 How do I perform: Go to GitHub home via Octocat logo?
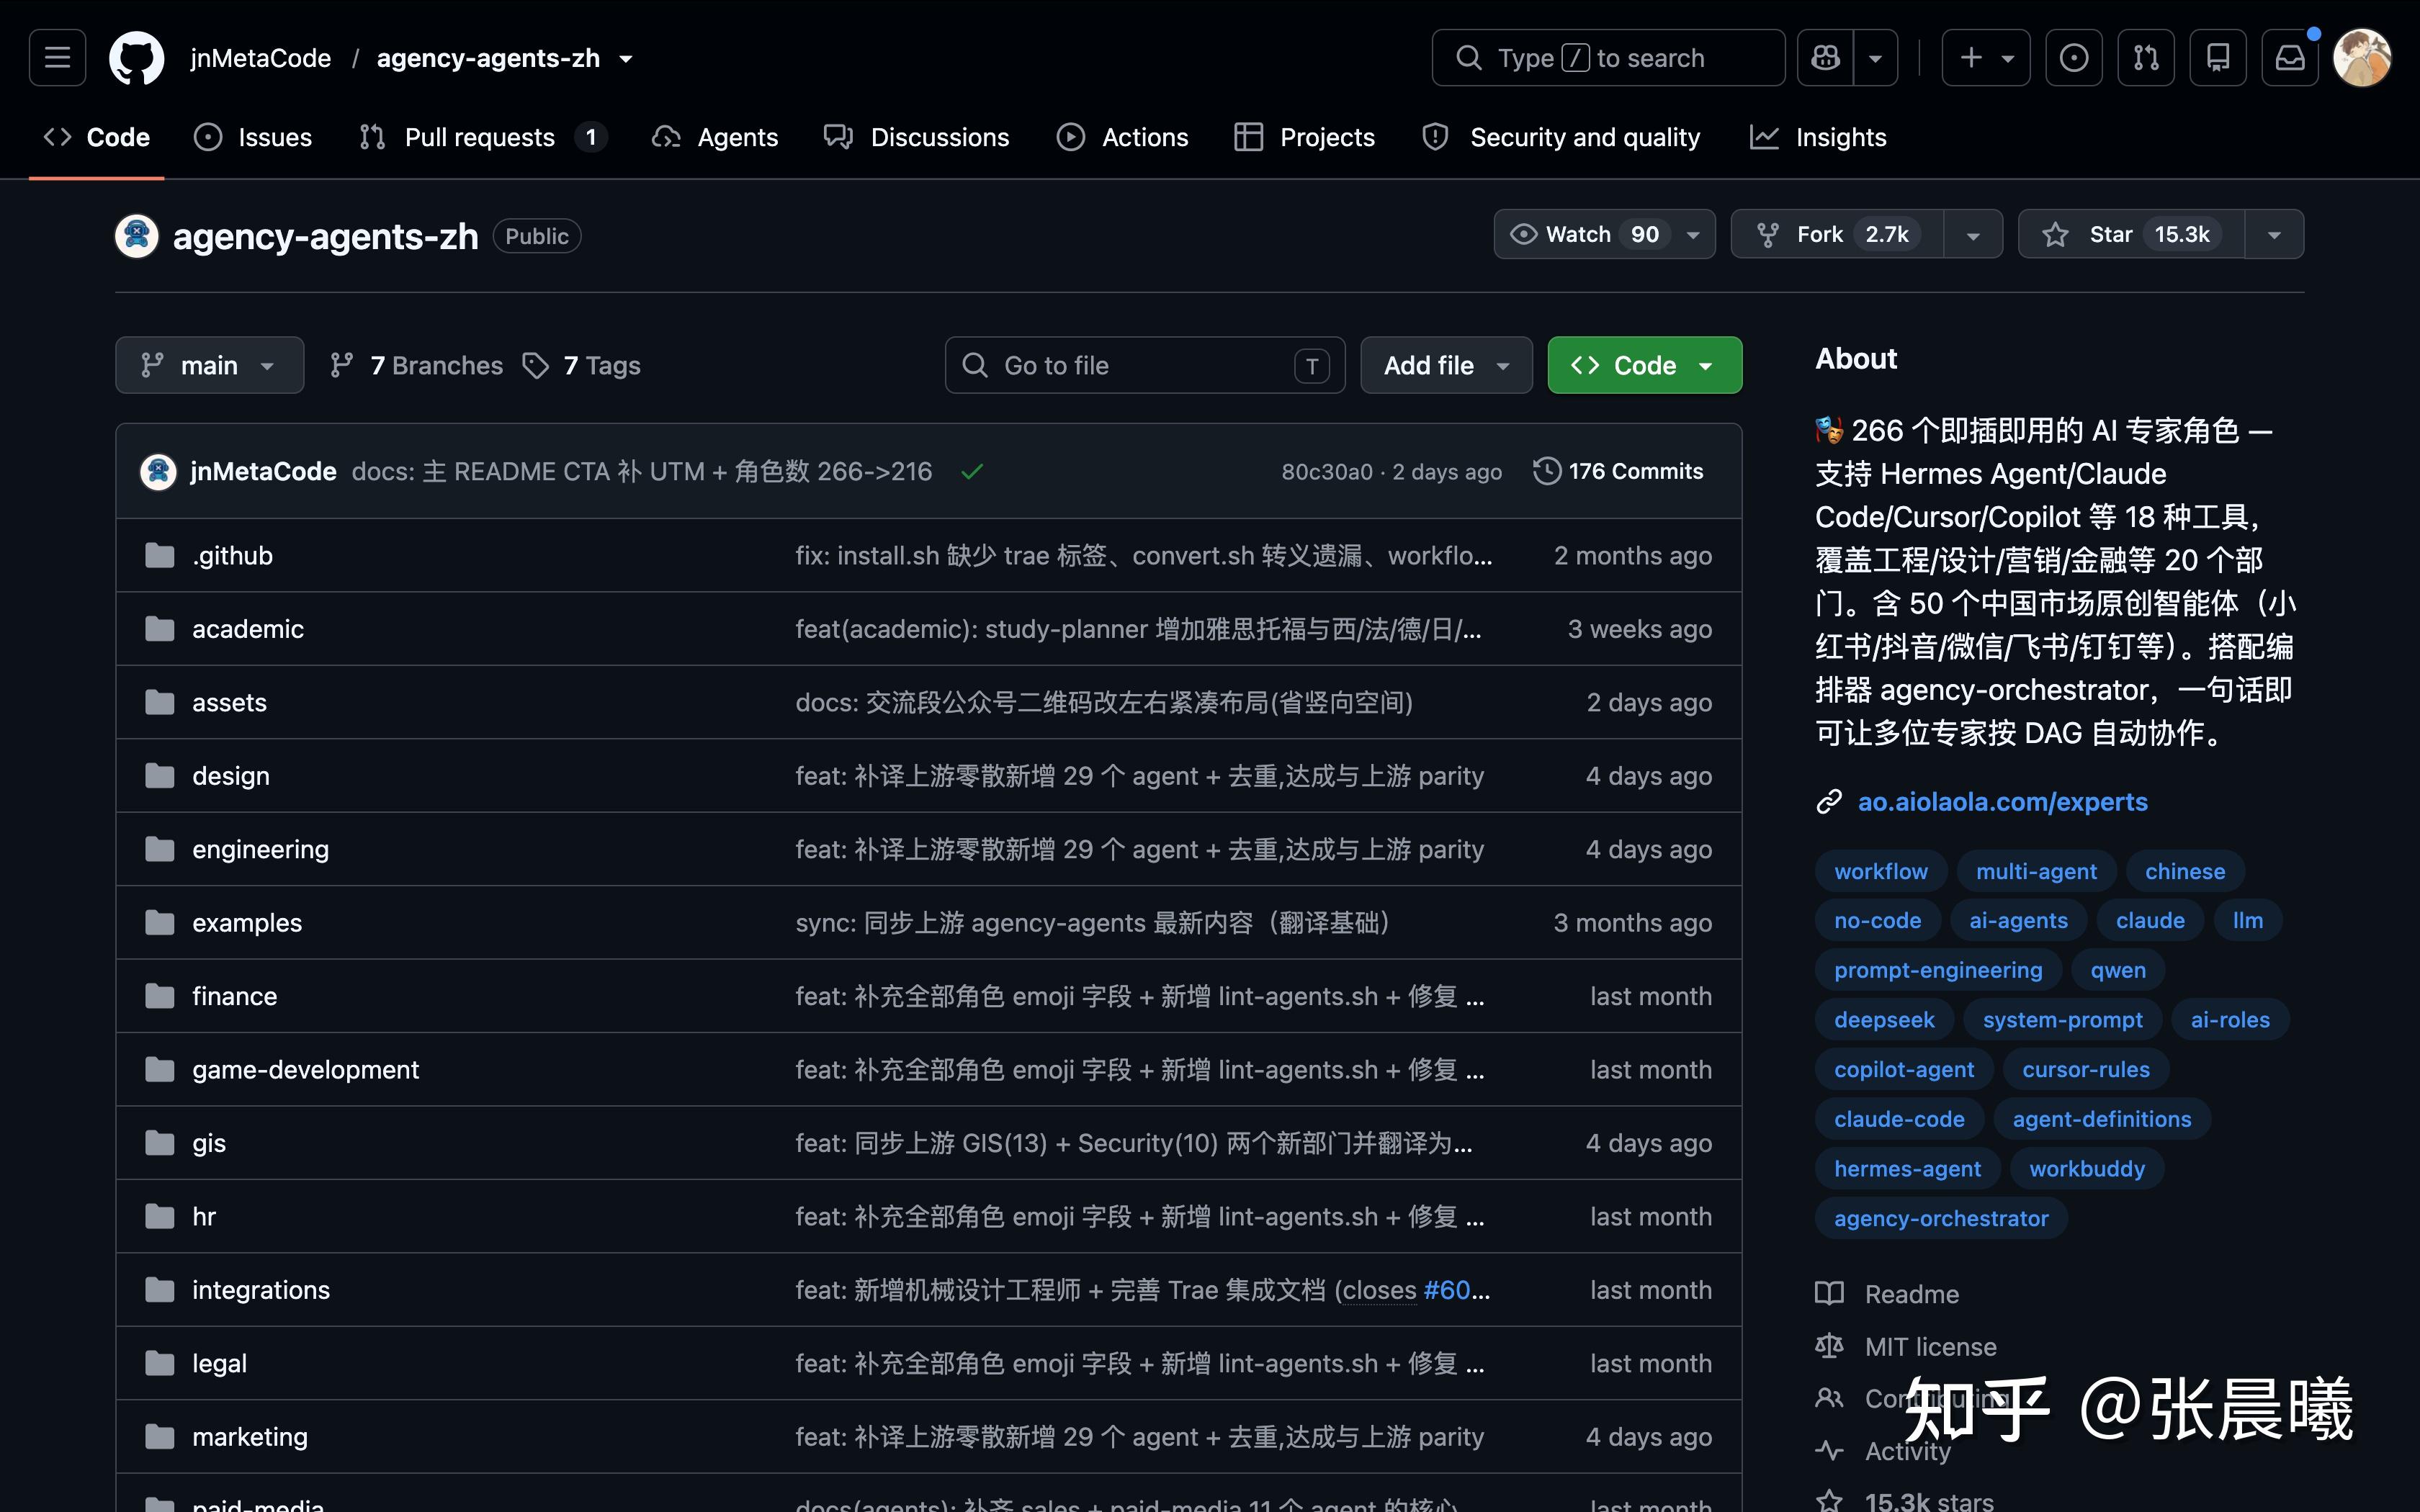[137, 58]
